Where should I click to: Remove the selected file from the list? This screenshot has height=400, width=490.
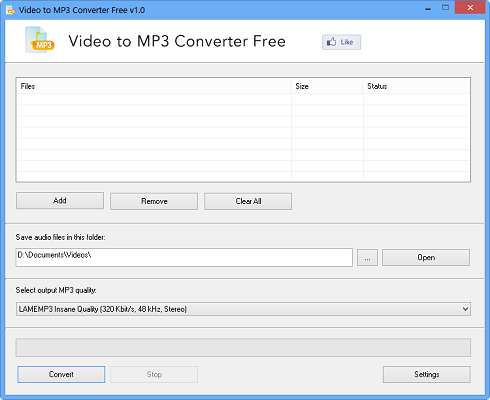(154, 201)
